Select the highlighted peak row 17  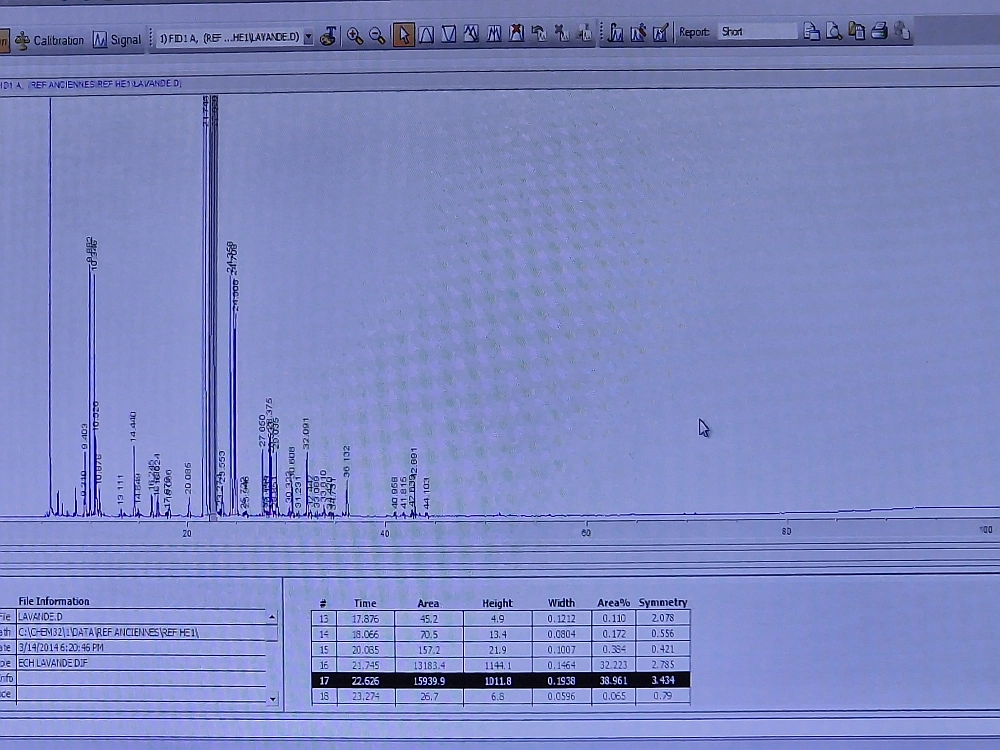pos(500,681)
